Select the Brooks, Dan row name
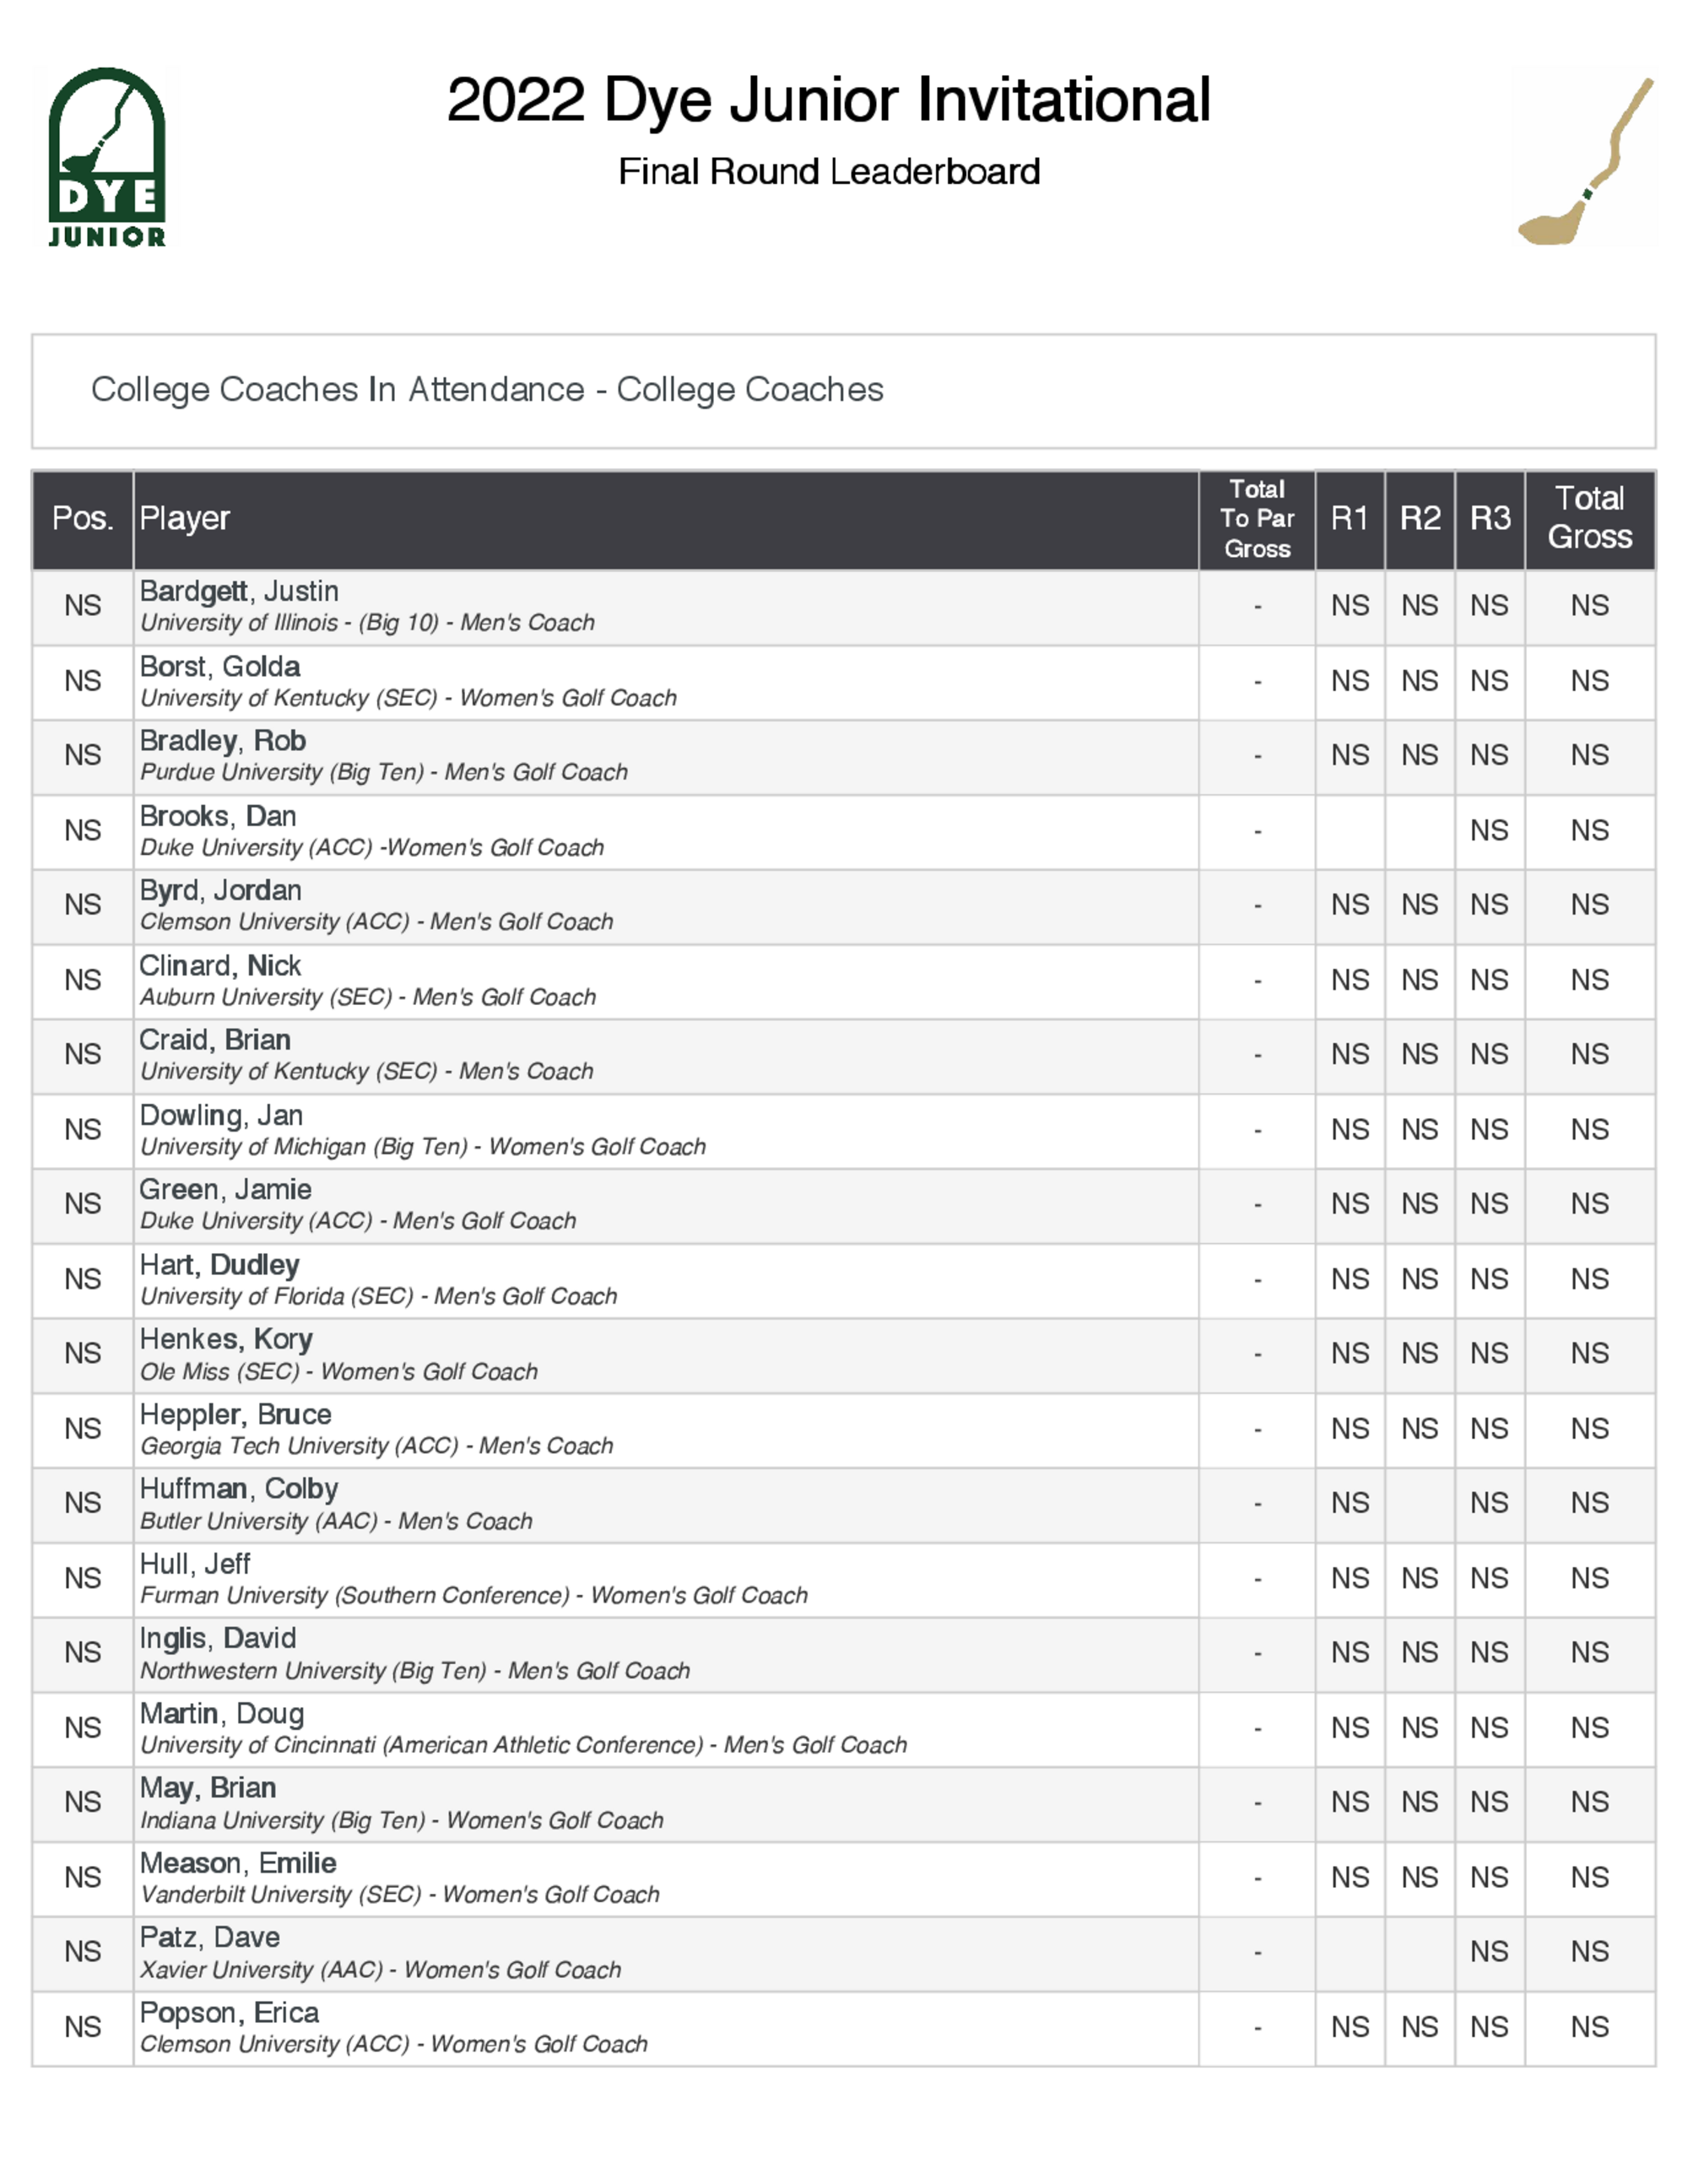 point(218,816)
